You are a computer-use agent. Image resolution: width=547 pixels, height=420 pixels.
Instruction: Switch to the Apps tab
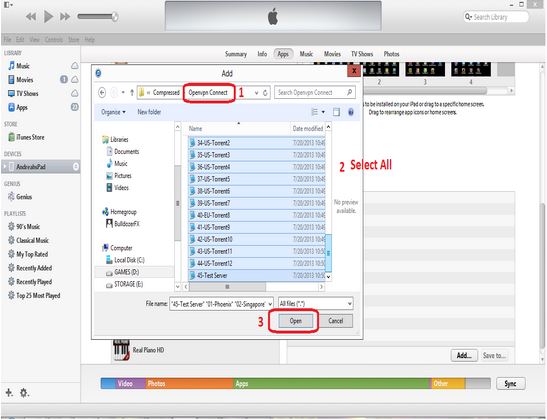tap(283, 54)
